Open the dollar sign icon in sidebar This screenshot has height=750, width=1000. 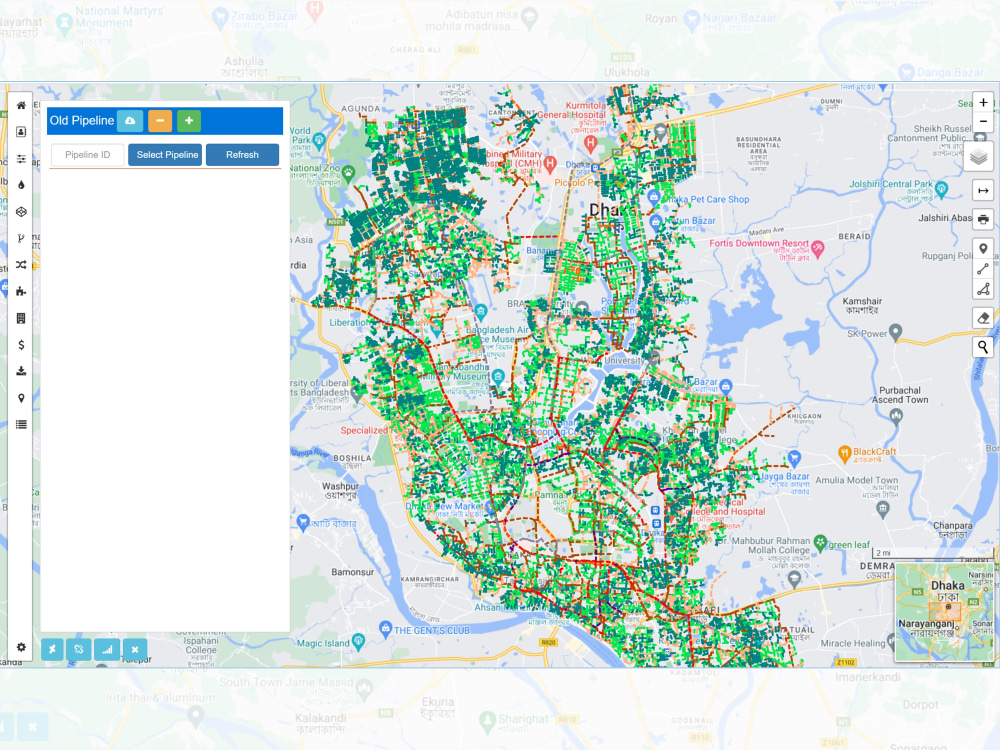click(21, 344)
